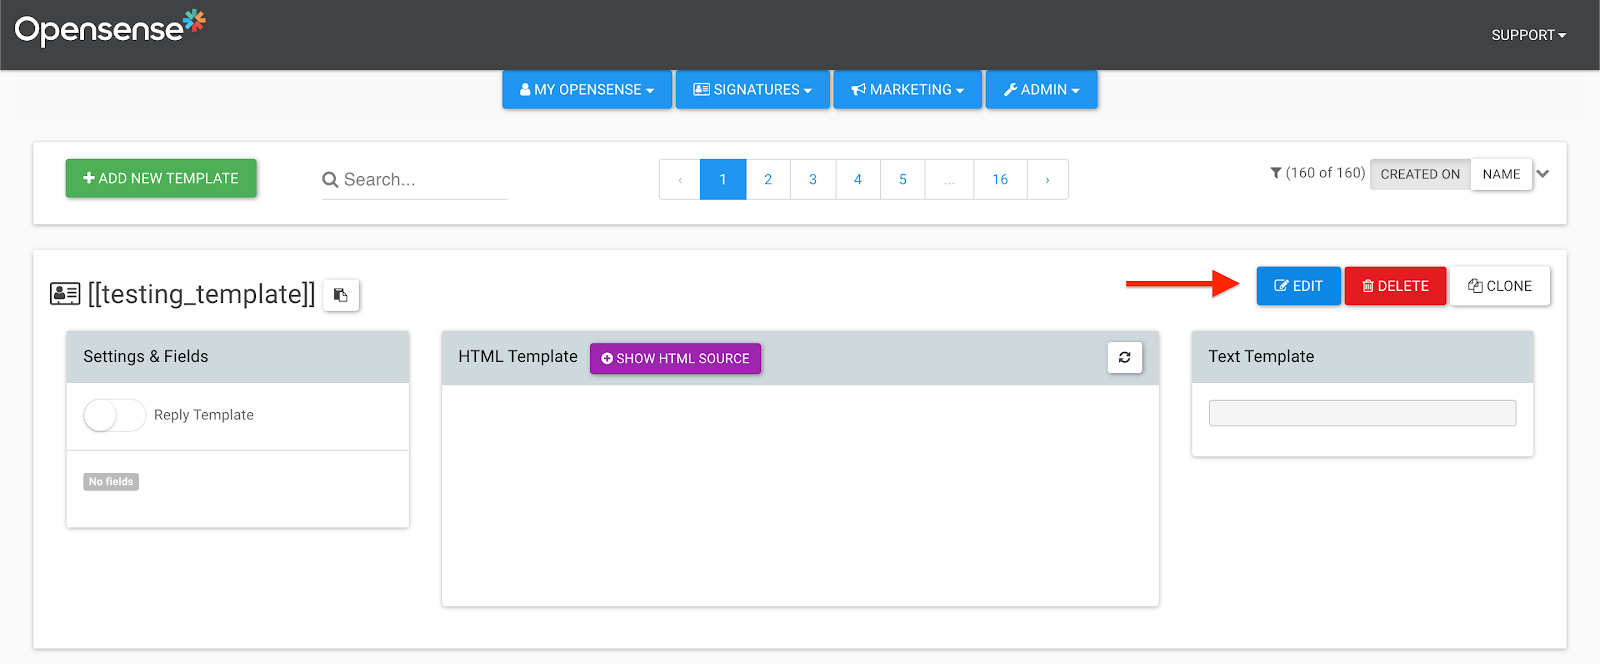The image size is (1600, 664).
Task: Jump to page 16
Action: [x=1000, y=180]
